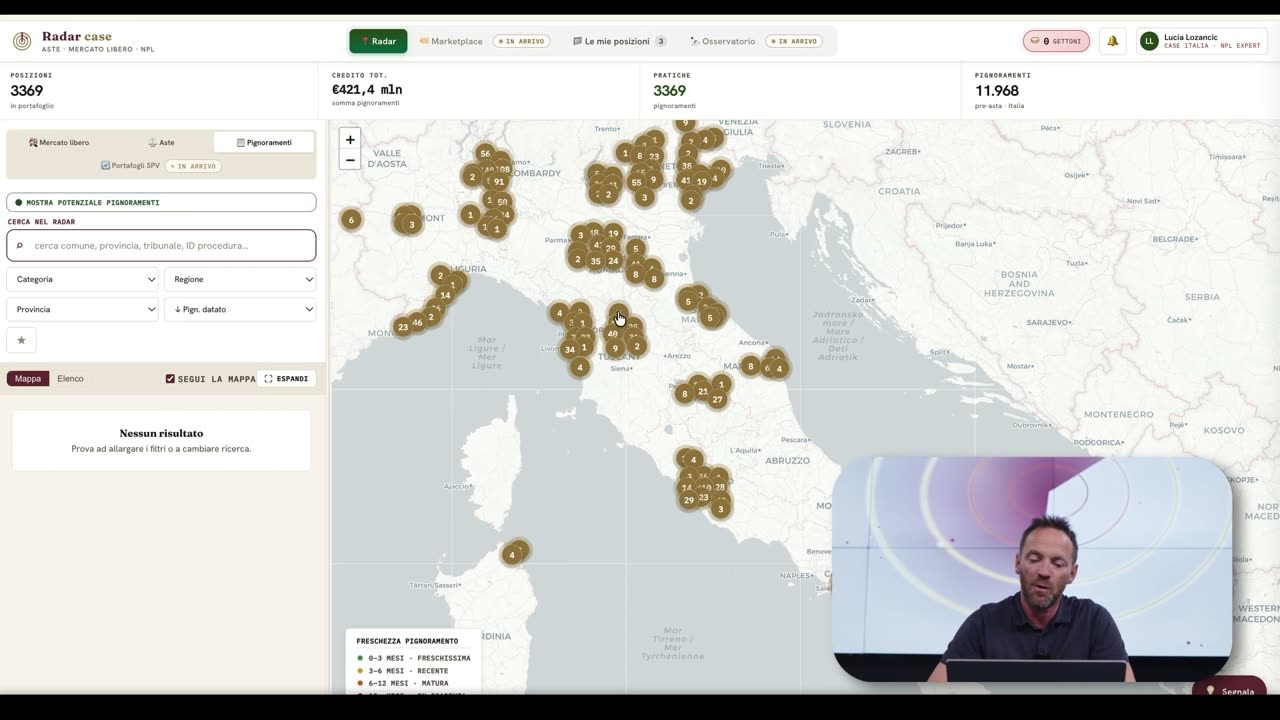
Task: Click the 0-3 mesi Freschissima legend entry
Action: click(x=413, y=658)
